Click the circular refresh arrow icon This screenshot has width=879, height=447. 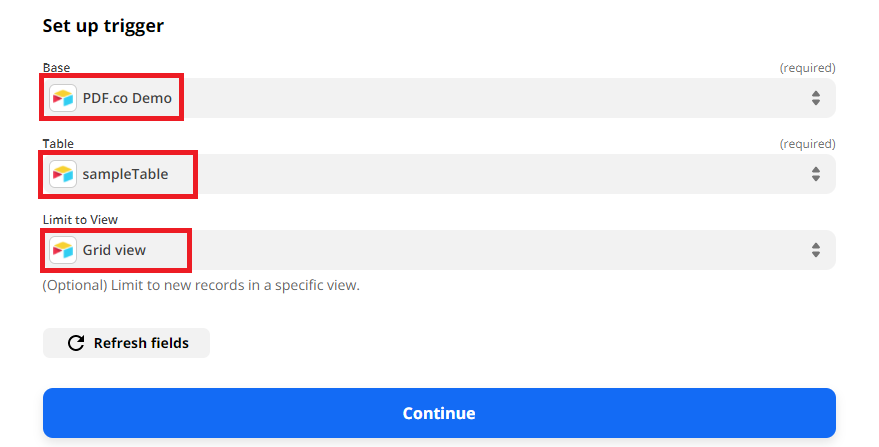click(x=76, y=343)
